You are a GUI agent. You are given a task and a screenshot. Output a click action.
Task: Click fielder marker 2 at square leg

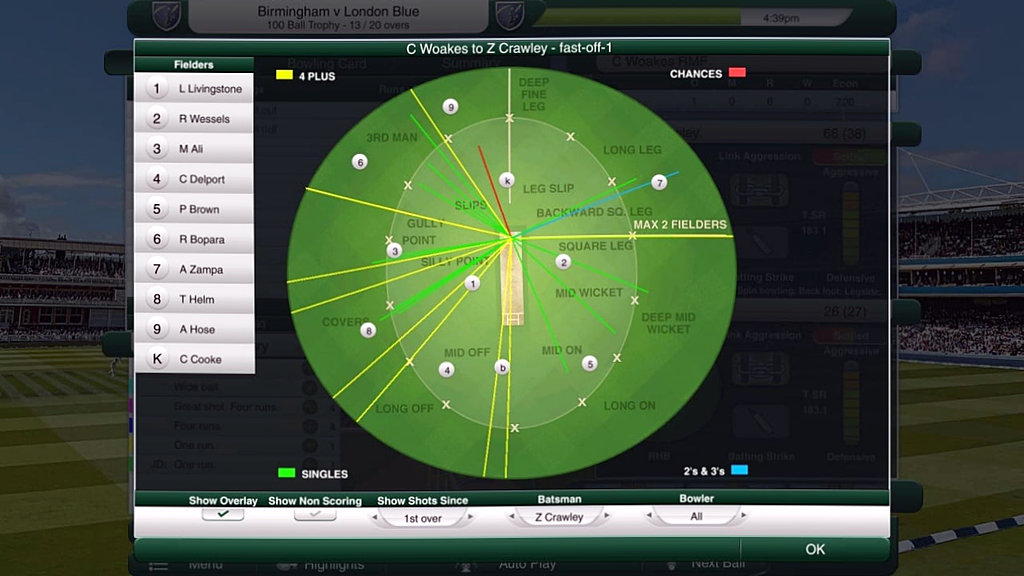(563, 262)
